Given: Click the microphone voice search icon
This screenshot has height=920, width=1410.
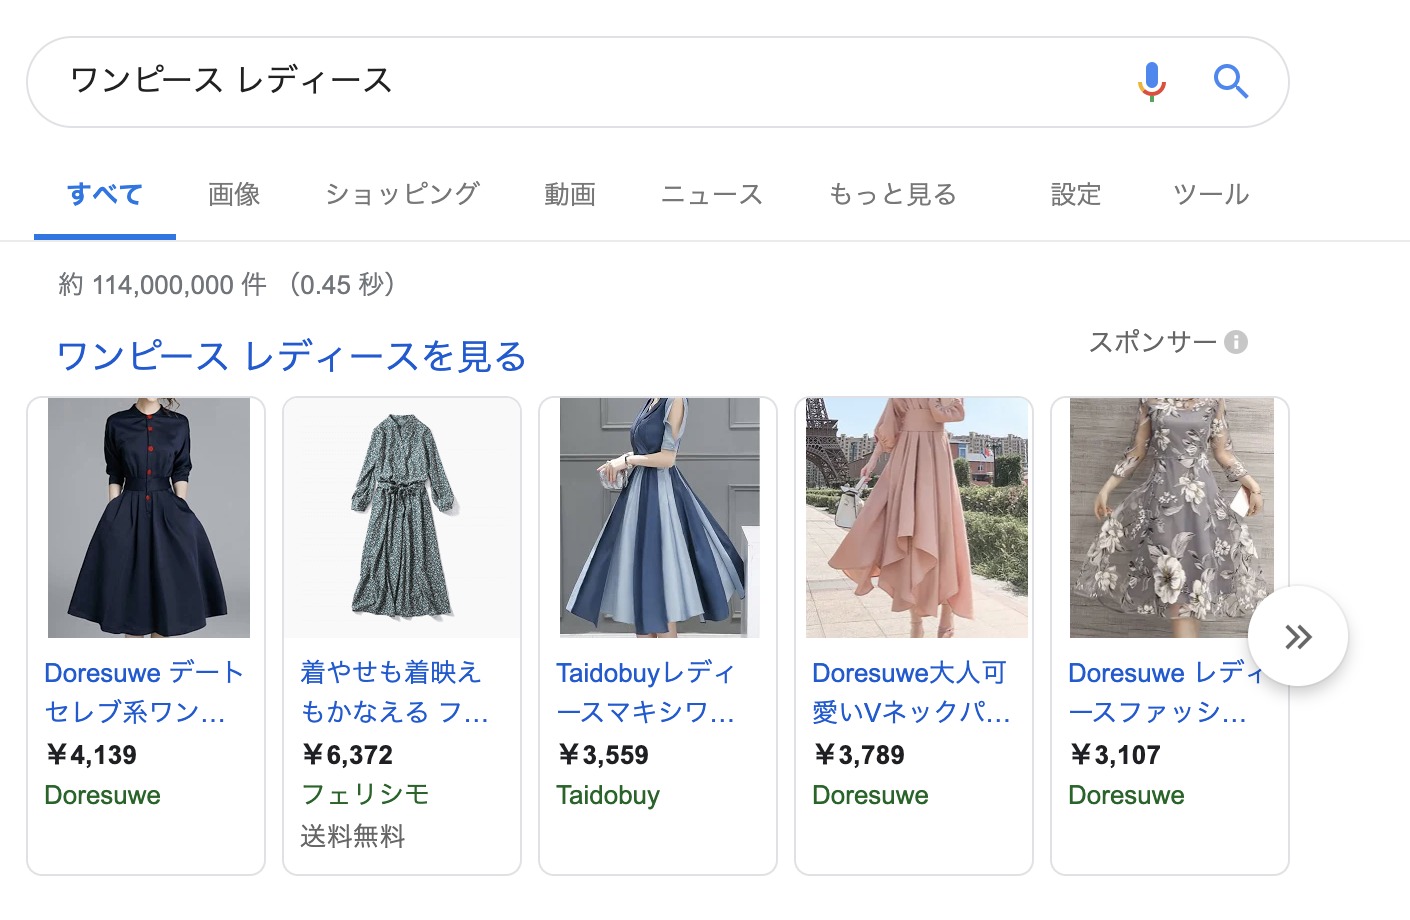Looking at the screenshot, I should pyautogui.click(x=1151, y=81).
